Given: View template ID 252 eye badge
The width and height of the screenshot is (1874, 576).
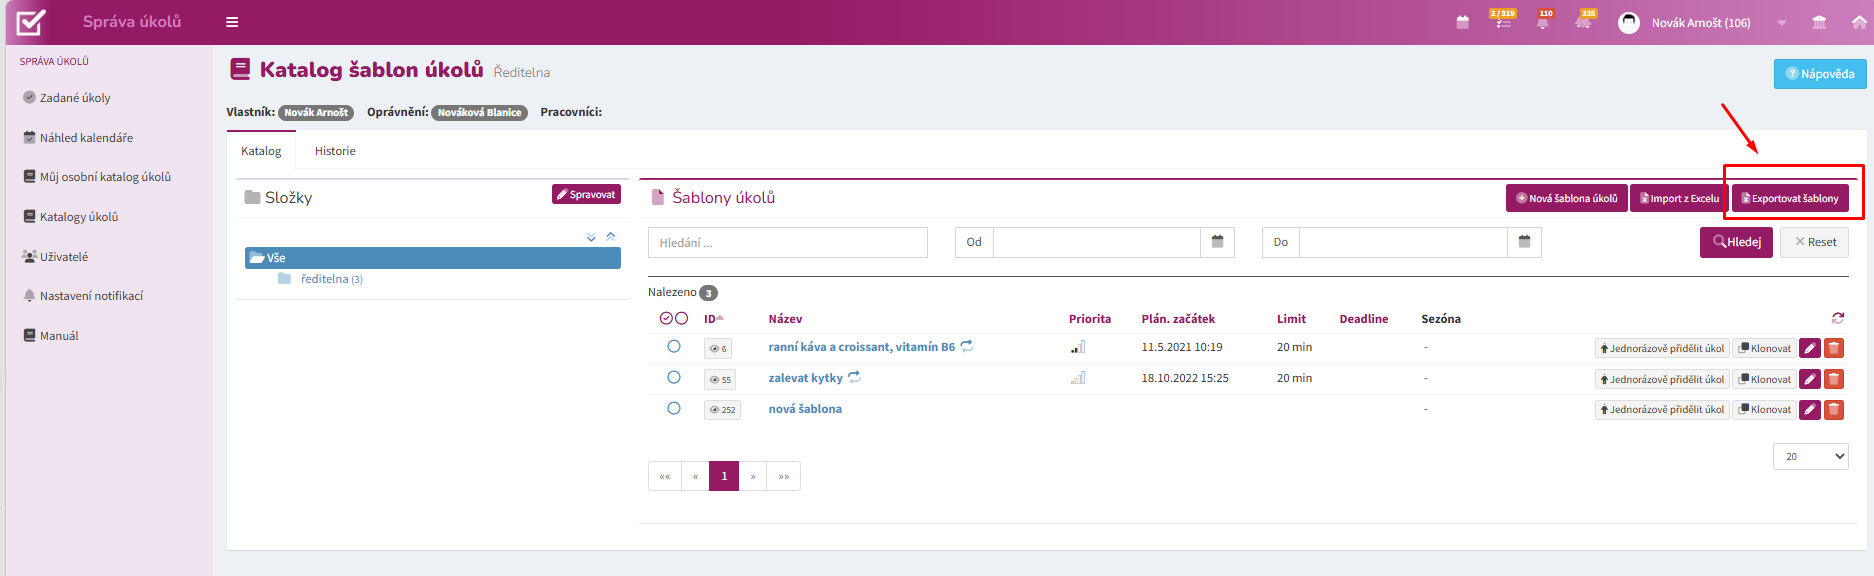Looking at the screenshot, I should (x=722, y=410).
